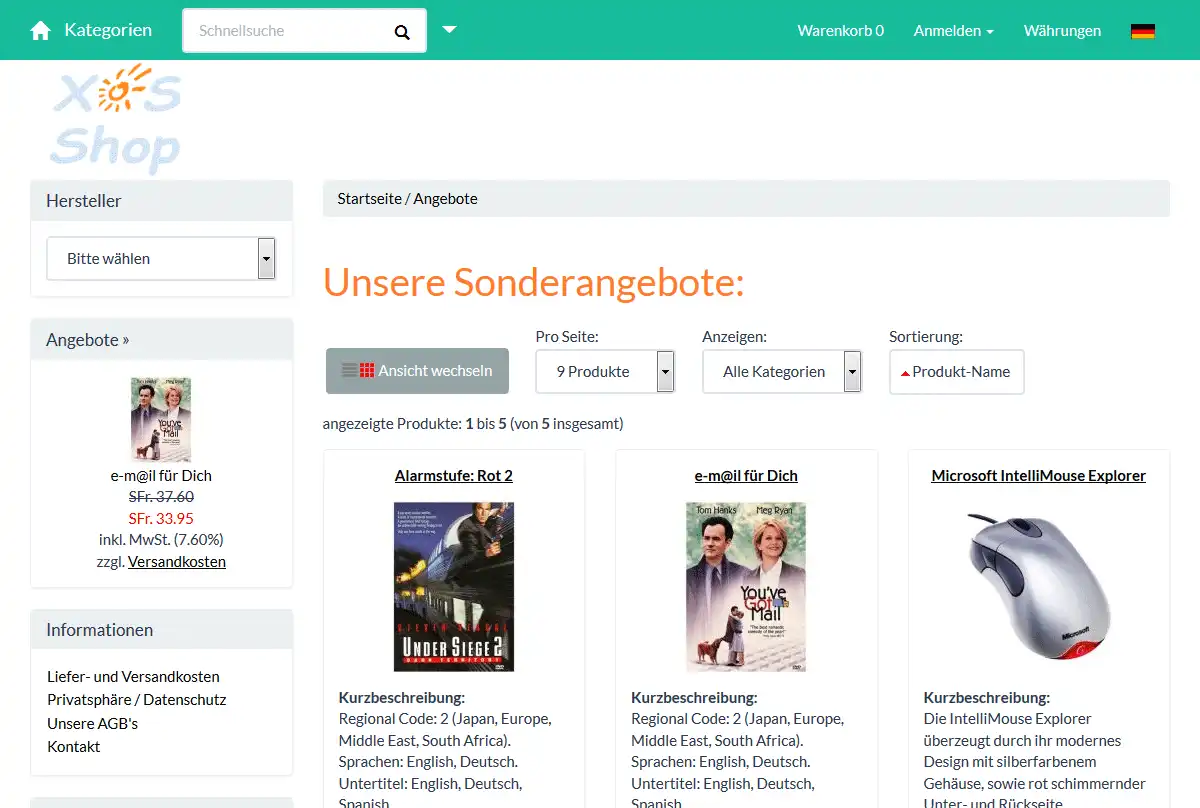
Task: Open the Versandkosten link
Action: click(x=177, y=562)
